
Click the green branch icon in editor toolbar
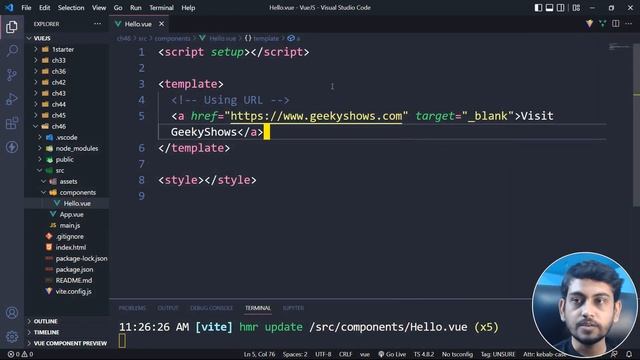click(x=602, y=24)
